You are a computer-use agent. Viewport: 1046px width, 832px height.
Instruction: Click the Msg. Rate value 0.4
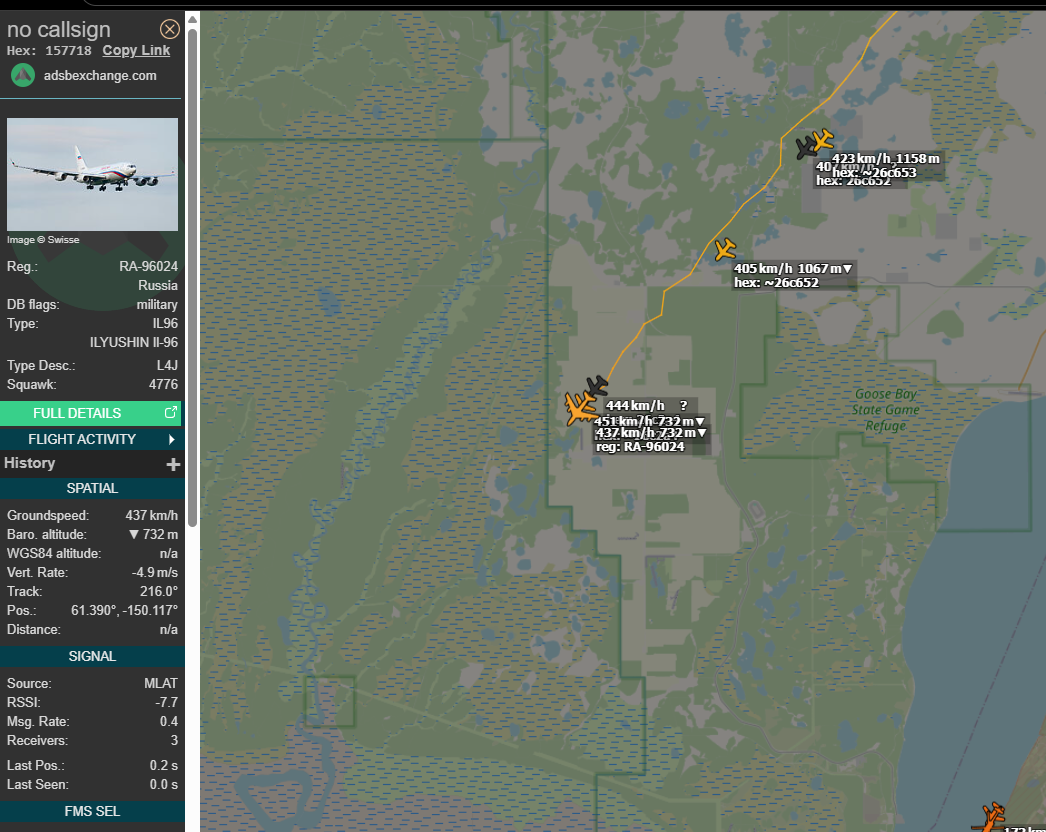(169, 722)
